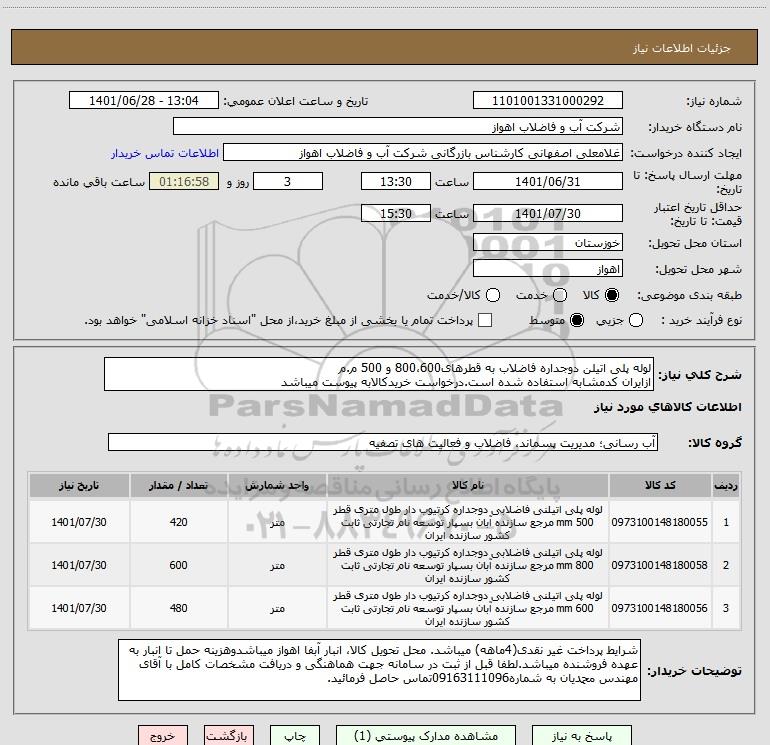Click product code 0973100148180058
Image resolution: width=770 pixels, height=745 pixels.
pos(660,565)
